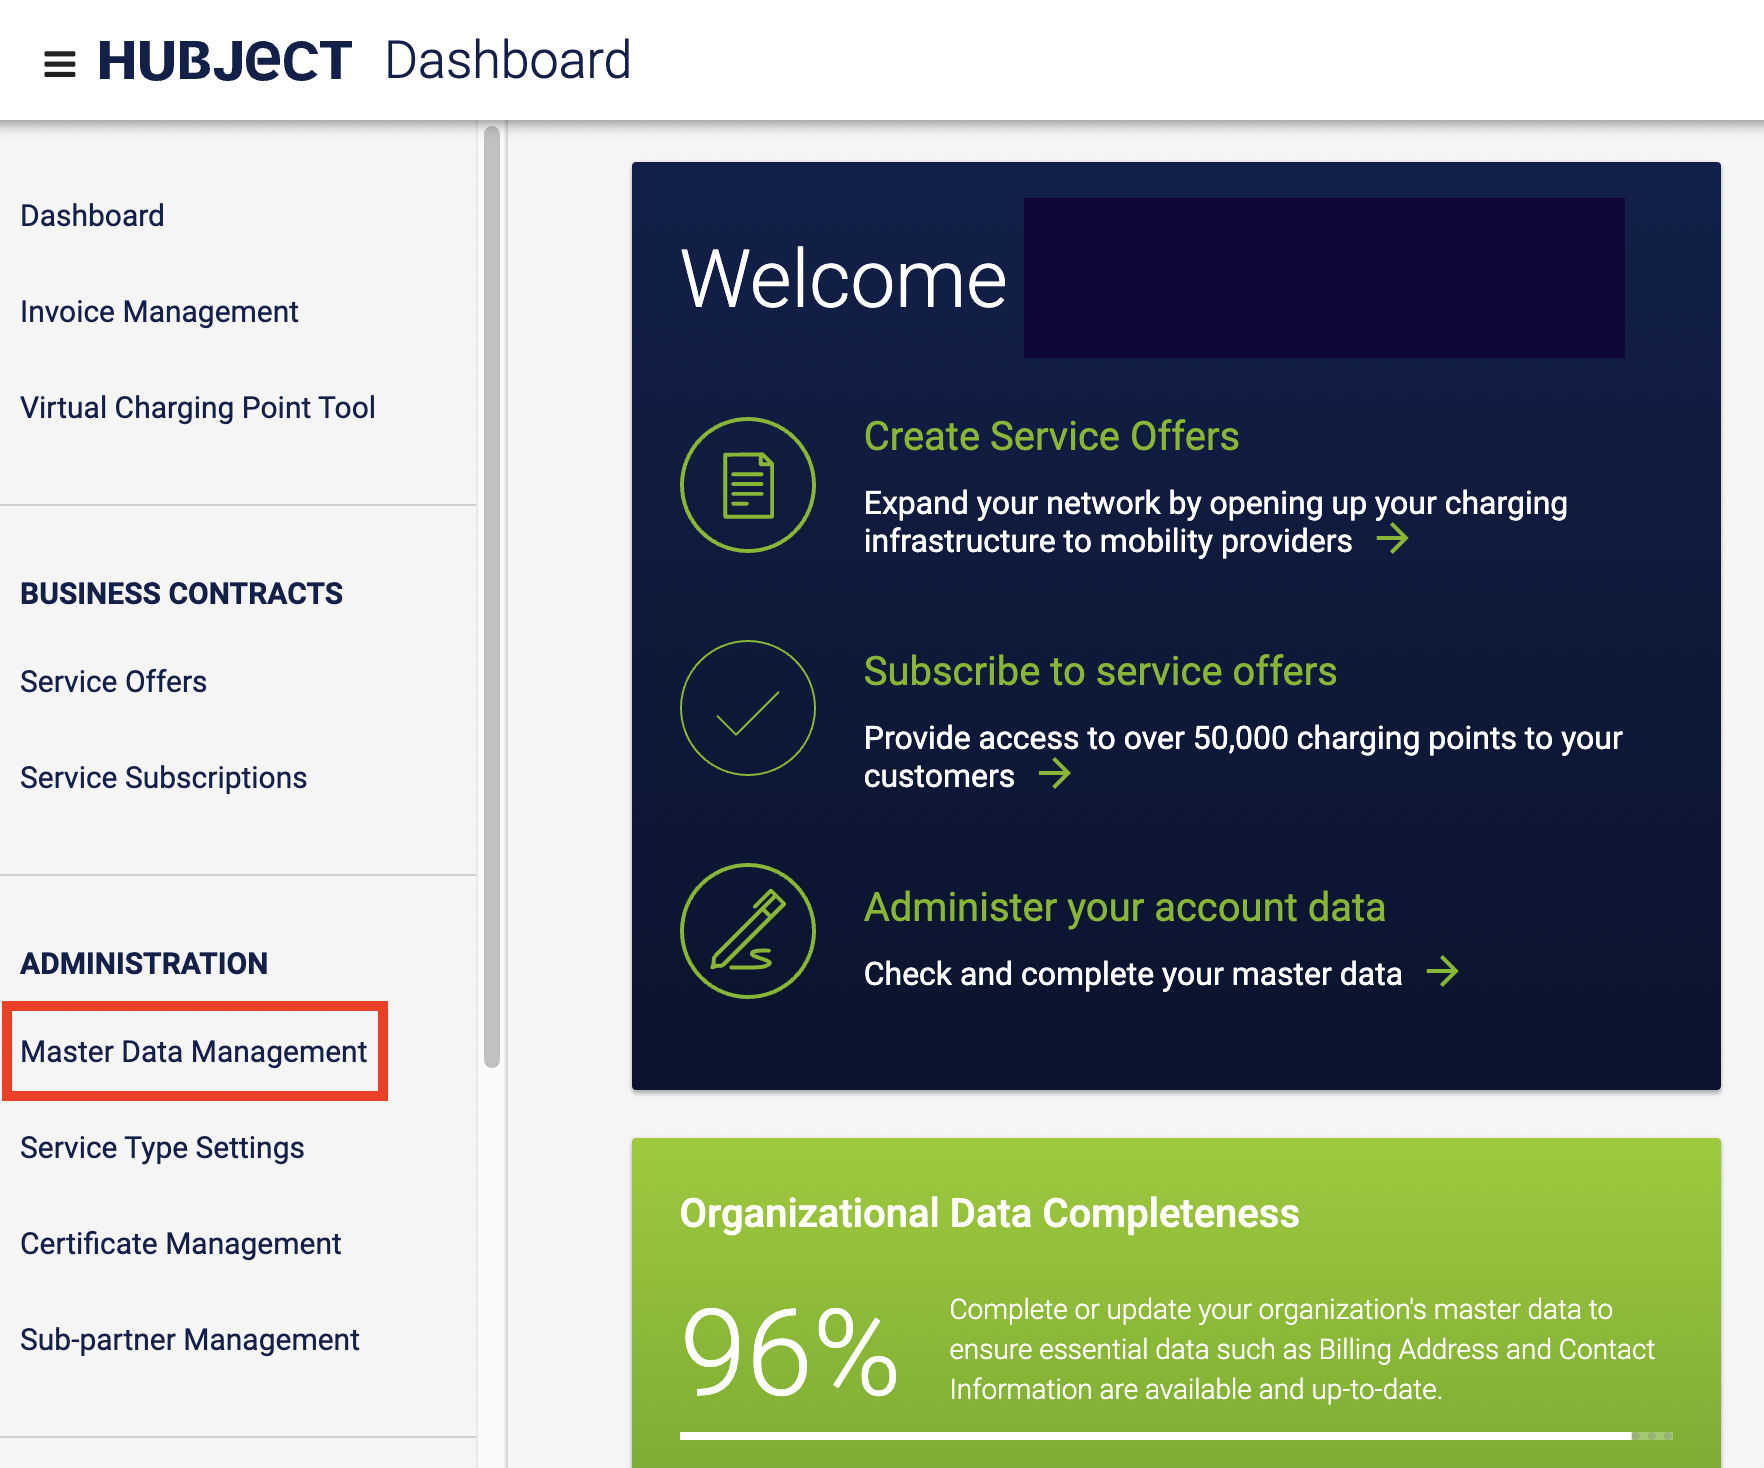This screenshot has width=1764, height=1468.
Task: Go to Service Subscriptions page
Action: click(163, 778)
